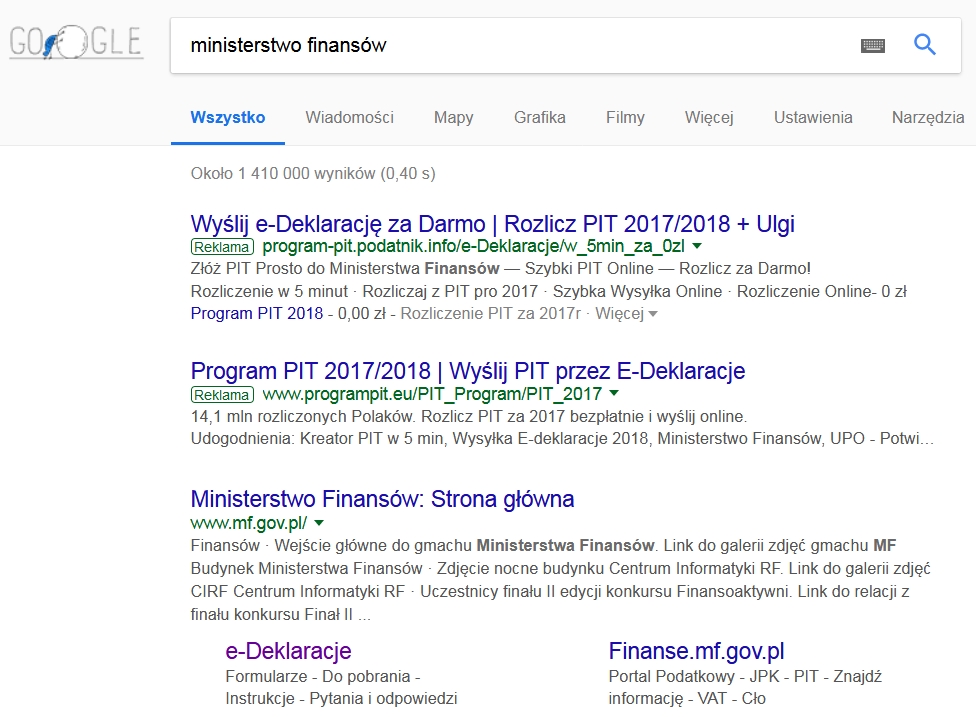Open the Program PIT 2017/2018 ad title
976x717 pixels.
pos(467,371)
